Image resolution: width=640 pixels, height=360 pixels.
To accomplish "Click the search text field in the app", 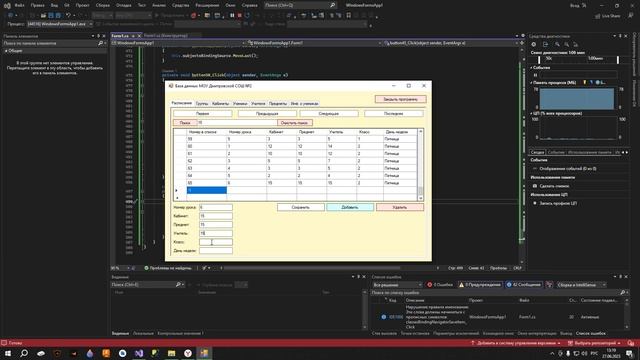I will (237, 123).
